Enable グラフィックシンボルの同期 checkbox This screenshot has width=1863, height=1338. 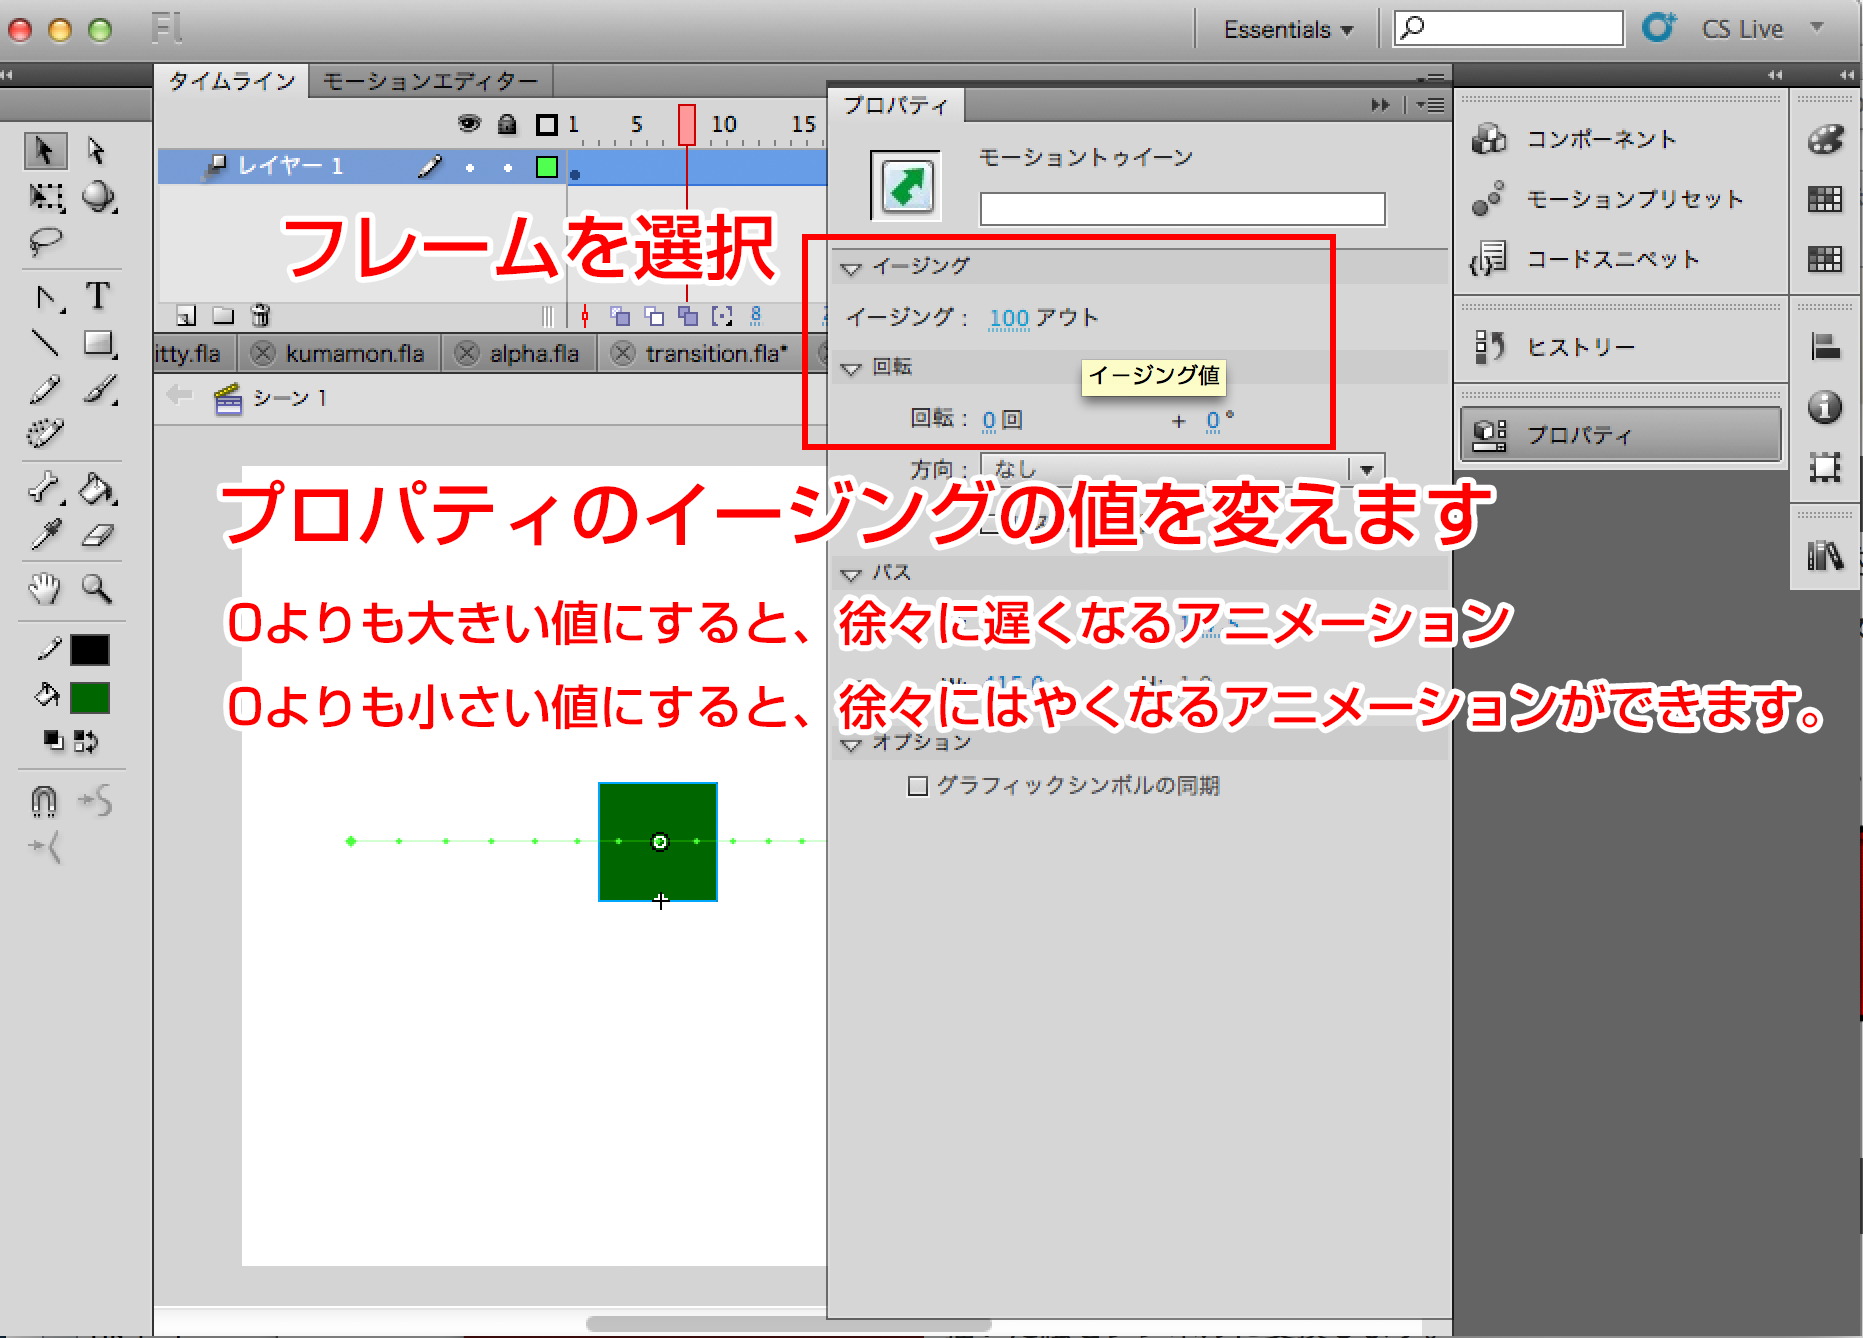tap(917, 786)
